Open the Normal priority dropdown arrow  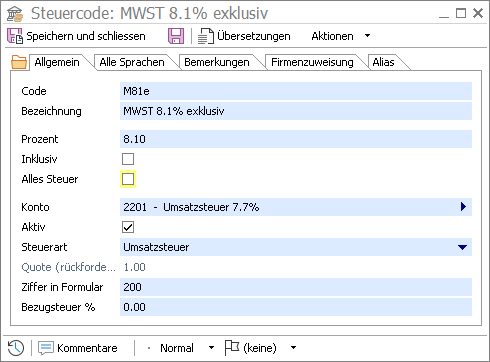(211, 348)
